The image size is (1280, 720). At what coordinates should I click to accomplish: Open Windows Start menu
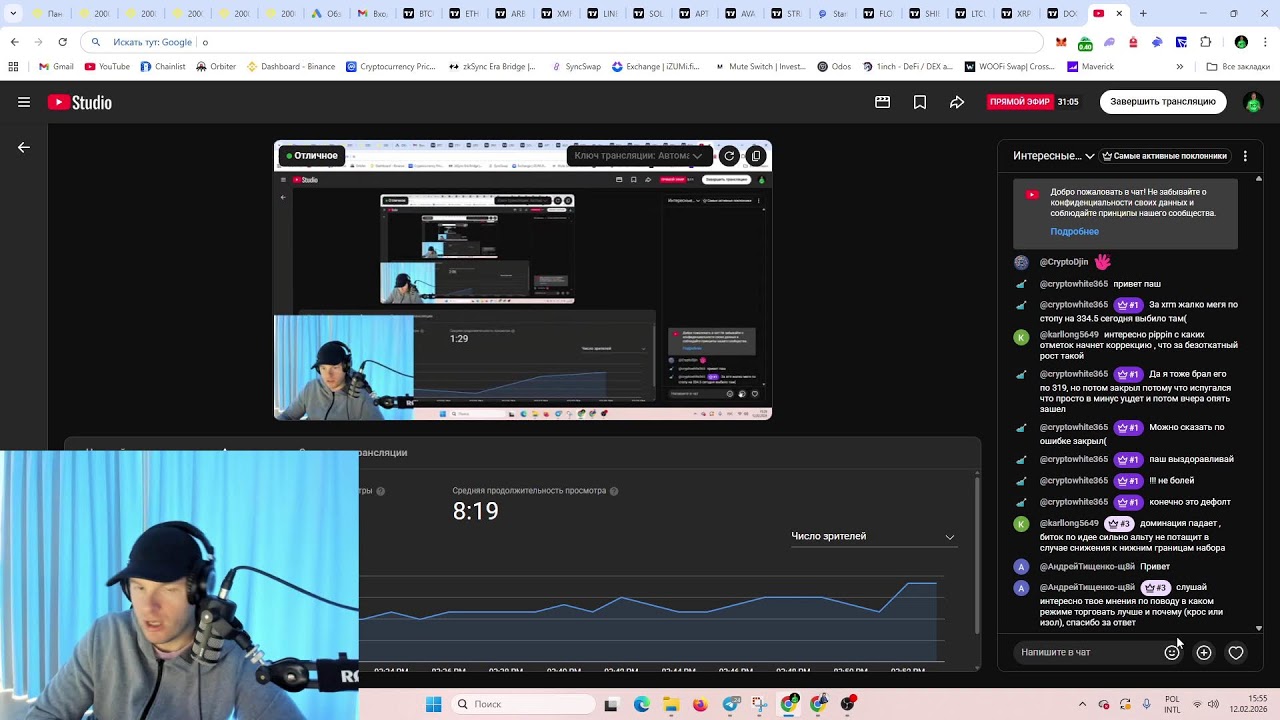coord(433,704)
